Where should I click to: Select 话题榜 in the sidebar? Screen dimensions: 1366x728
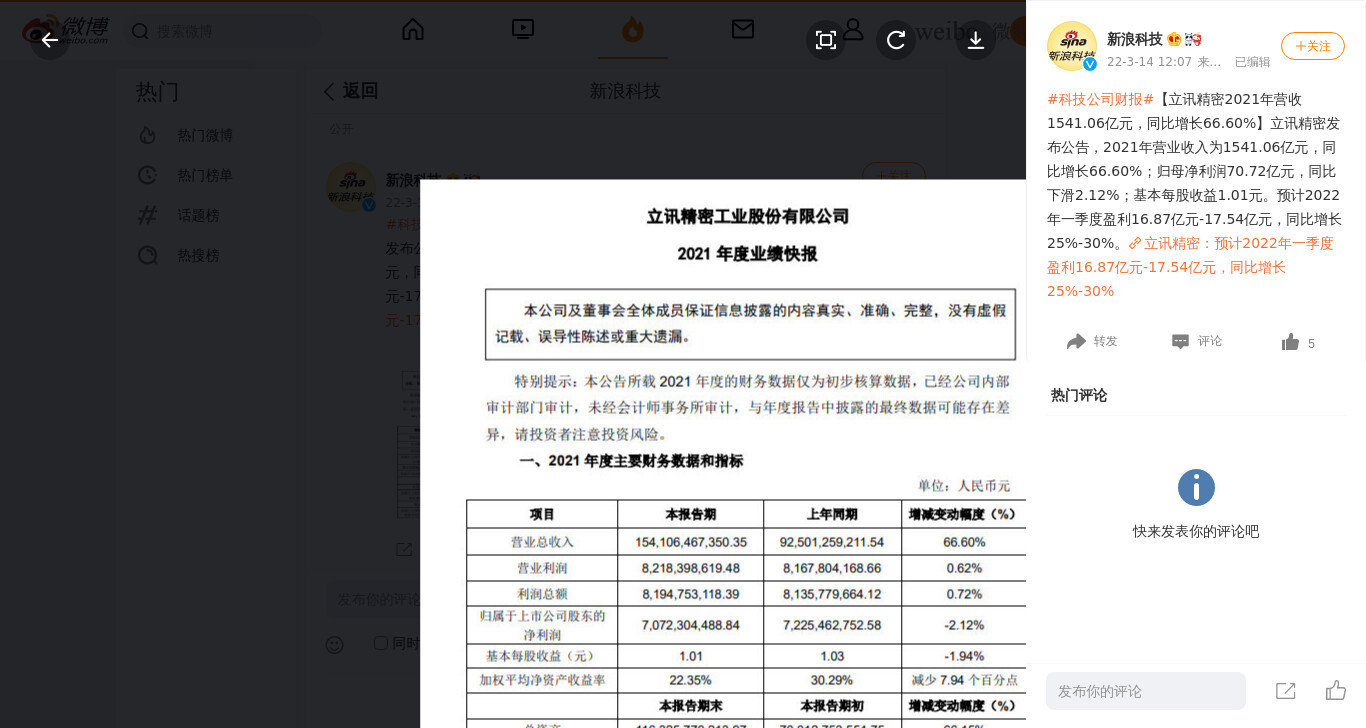[x=199, y=215]
